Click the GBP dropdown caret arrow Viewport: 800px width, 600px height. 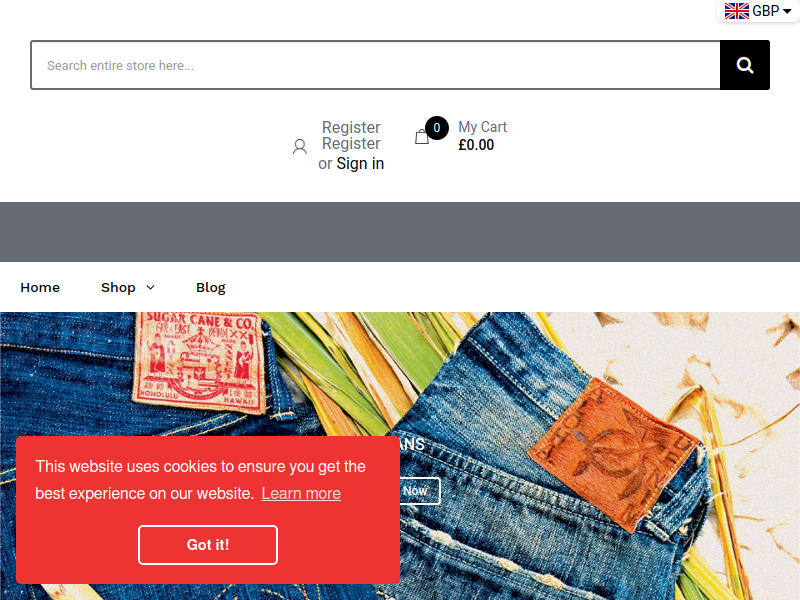[787, 11]
